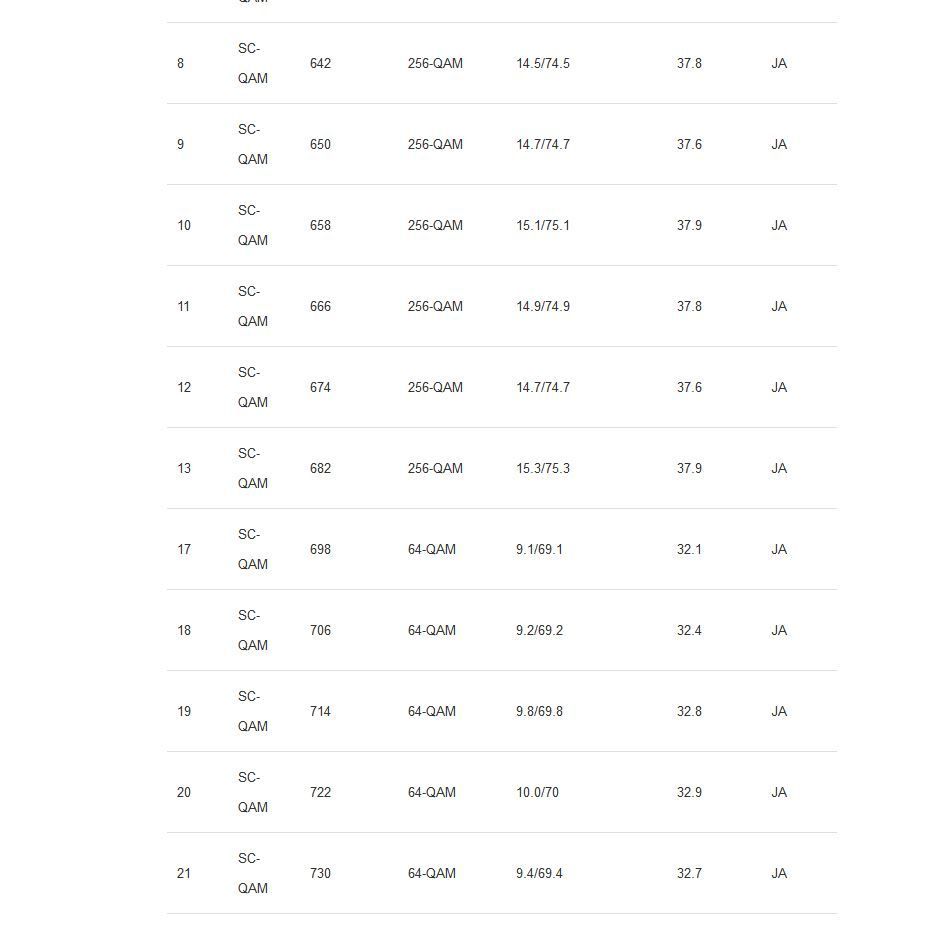The width and height of the screenshot is (925, 925).
Task: Select the 32.1 MER value
Action: click(x=689, y=550)
